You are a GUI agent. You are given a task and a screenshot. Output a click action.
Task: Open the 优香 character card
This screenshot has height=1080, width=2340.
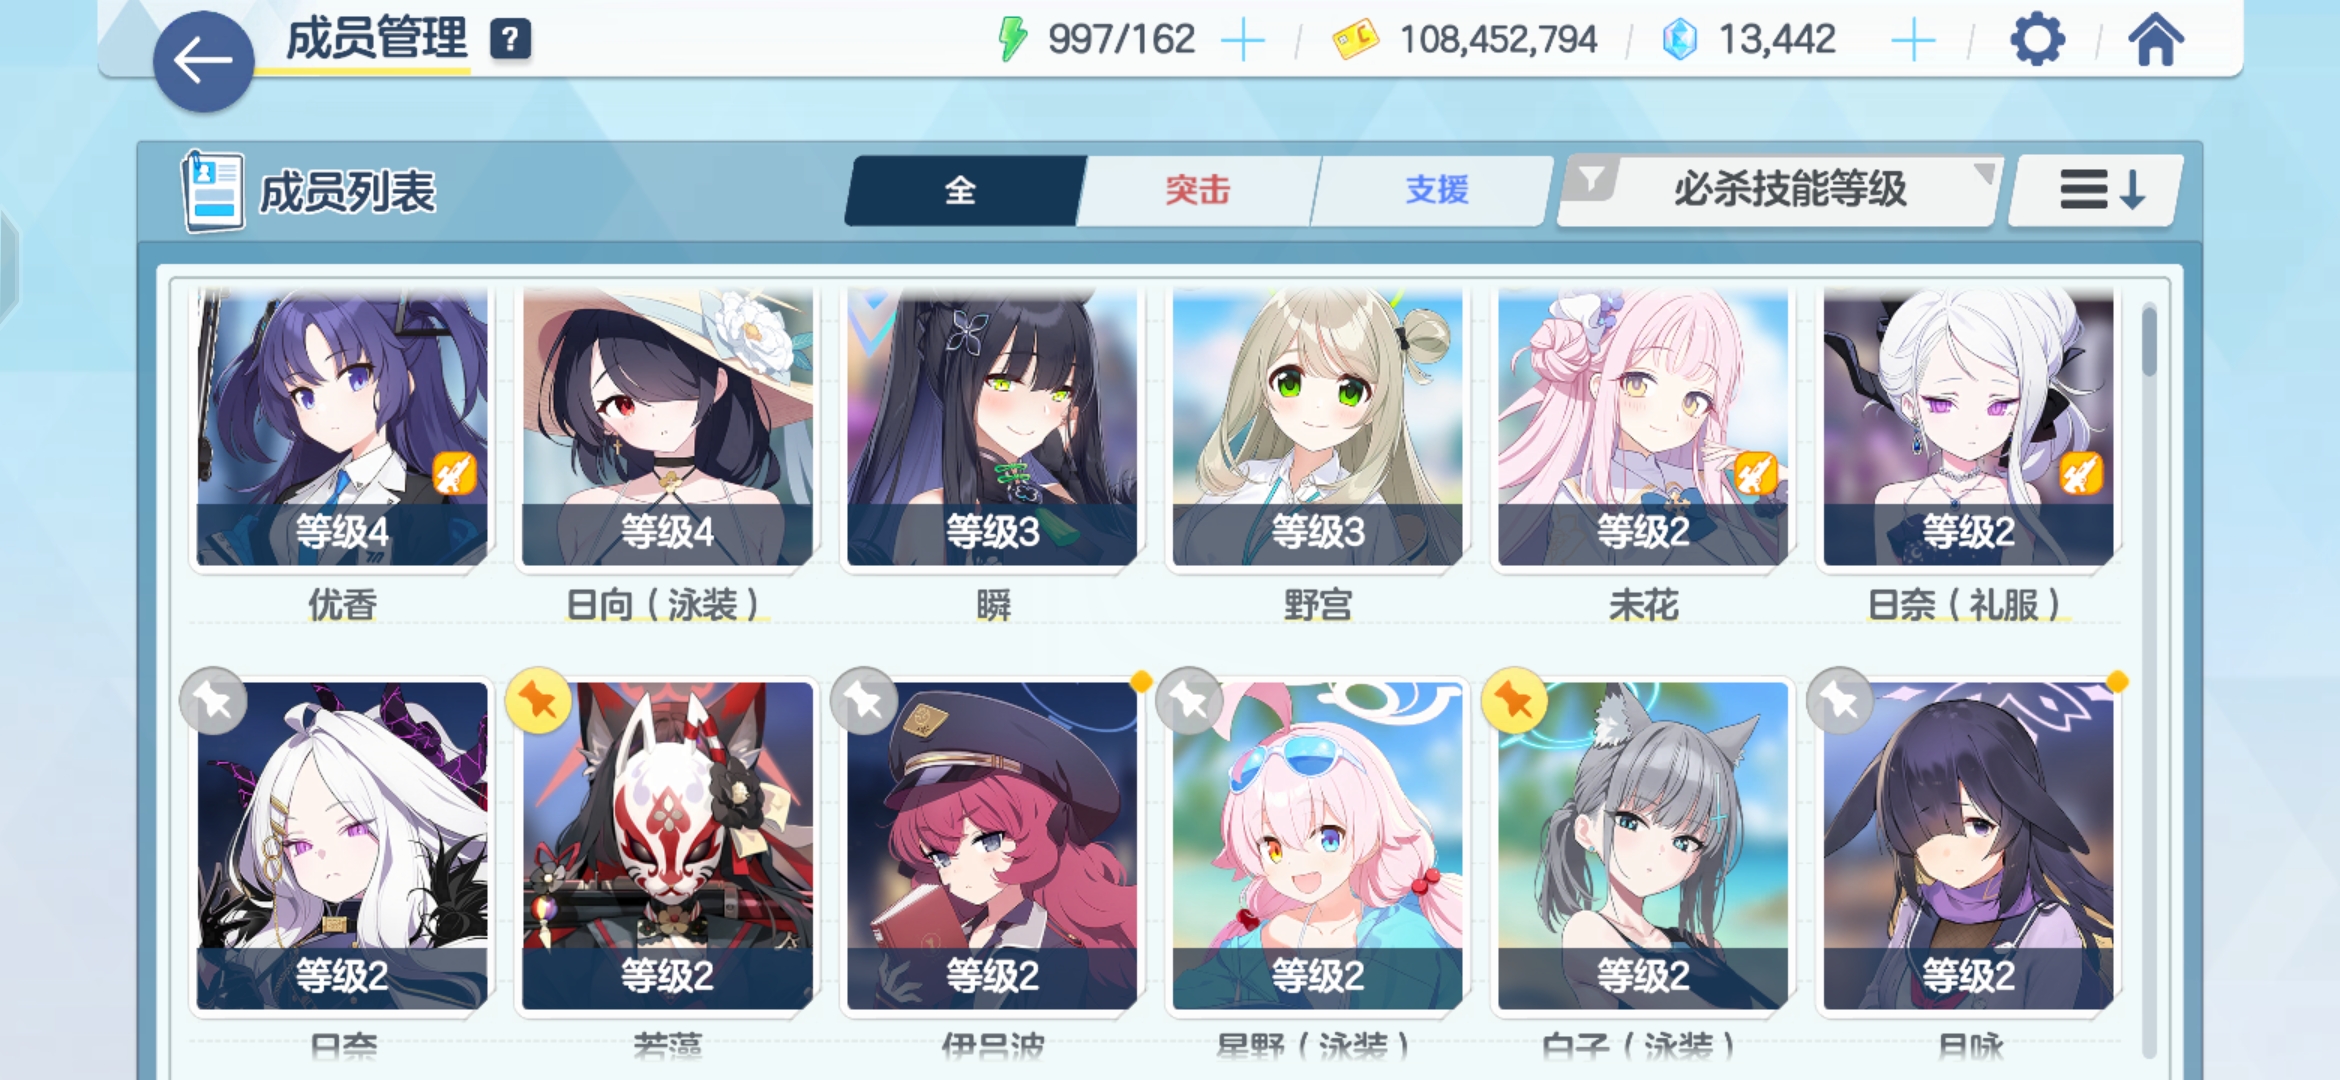point(342,428)
